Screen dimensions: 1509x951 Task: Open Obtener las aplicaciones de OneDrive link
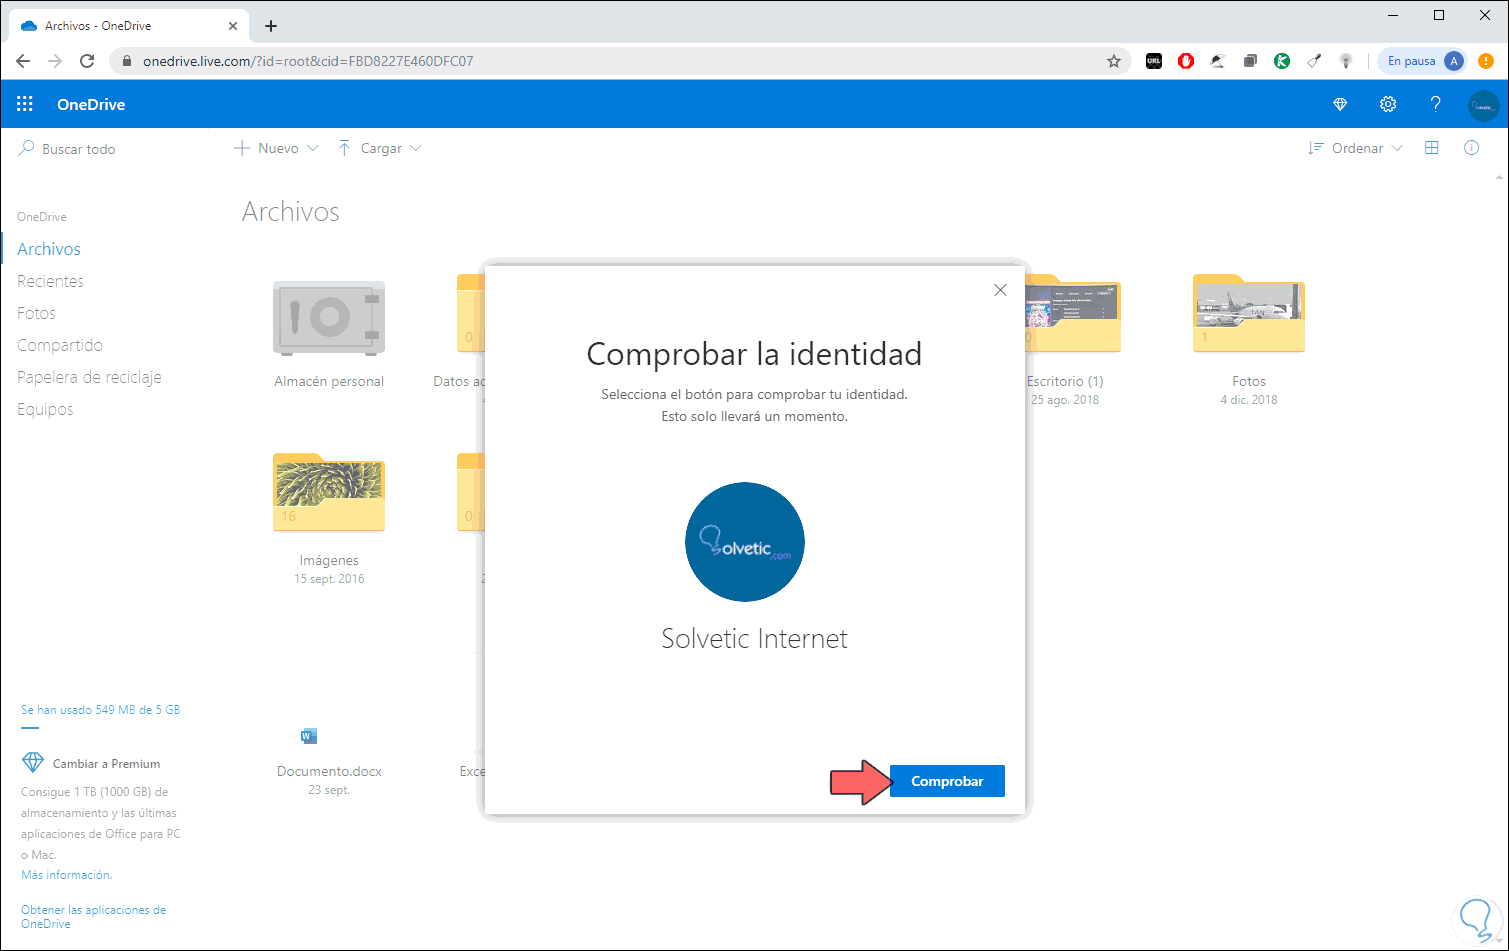(x=94, y=917)
